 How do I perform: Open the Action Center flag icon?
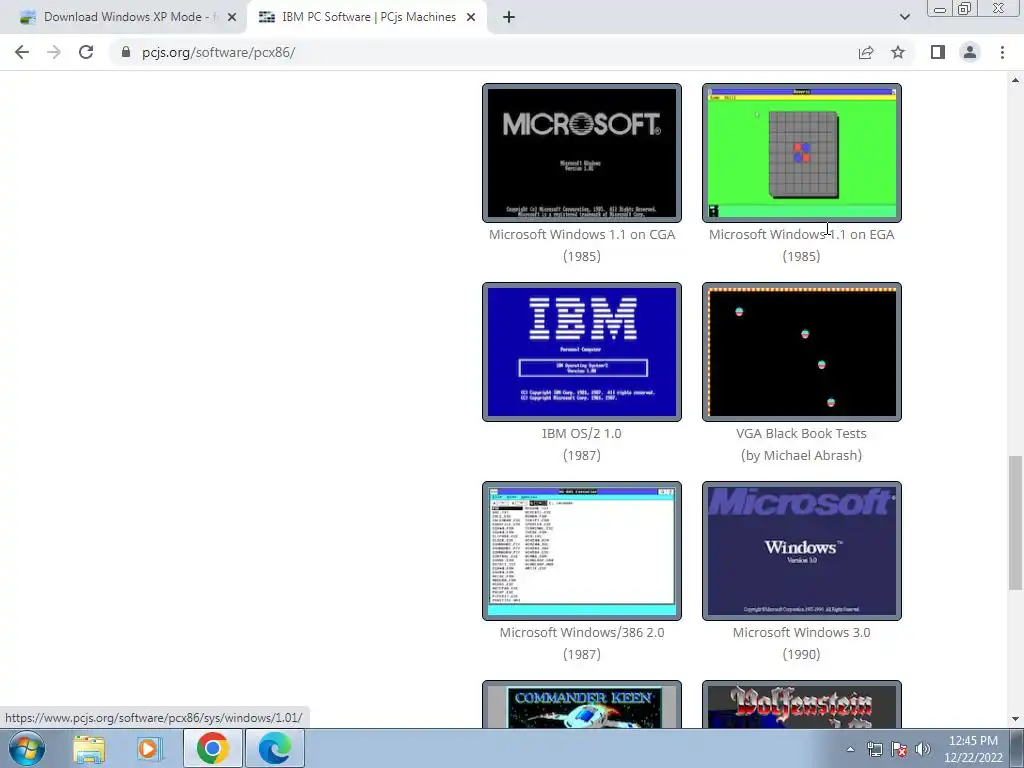pos(899,749)
